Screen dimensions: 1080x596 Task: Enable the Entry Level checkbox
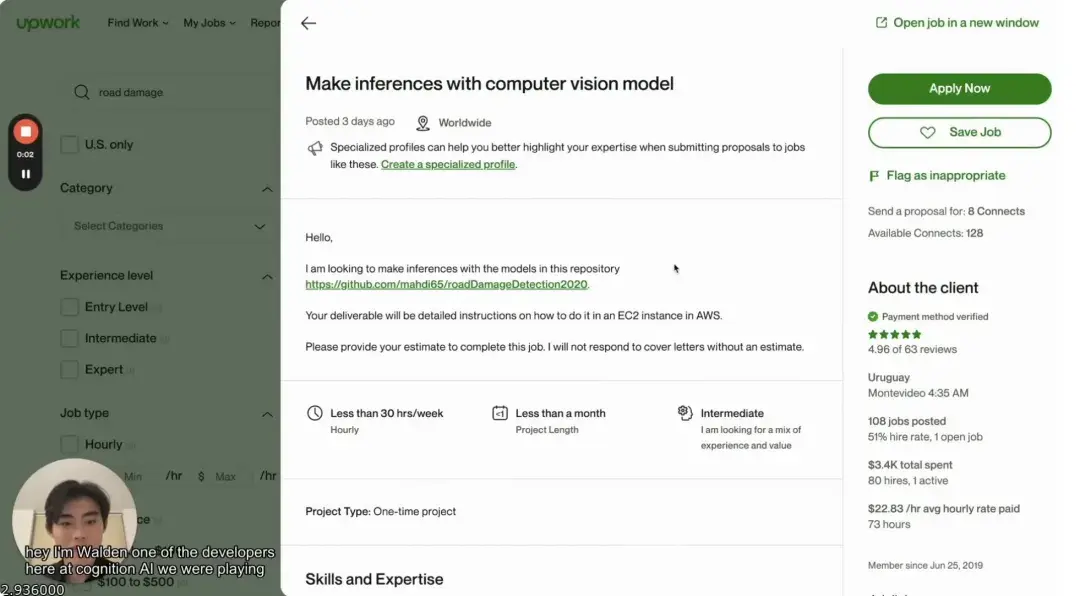(x=69, y=307)
